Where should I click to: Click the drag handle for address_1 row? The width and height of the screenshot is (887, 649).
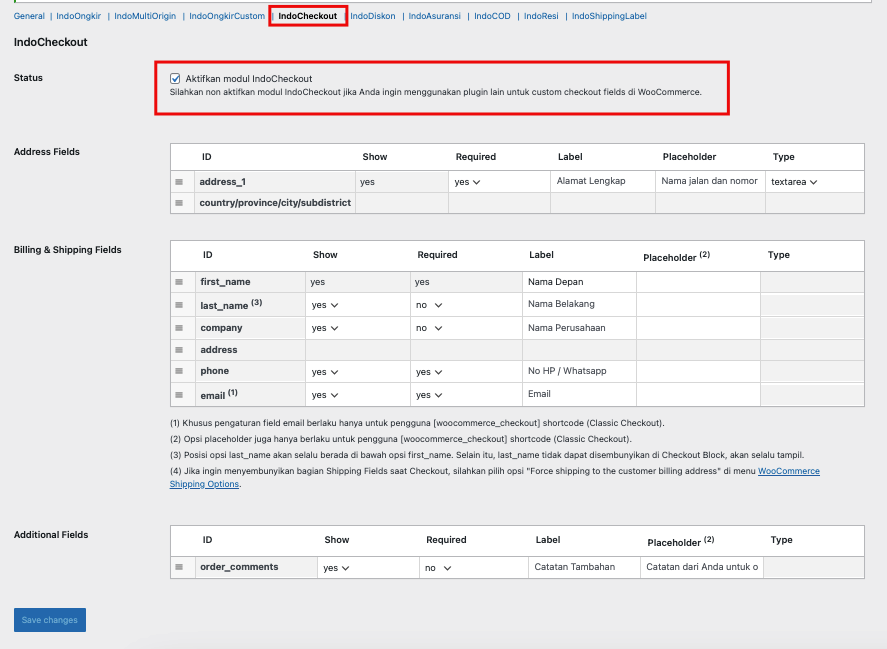(x=180, y=182)
